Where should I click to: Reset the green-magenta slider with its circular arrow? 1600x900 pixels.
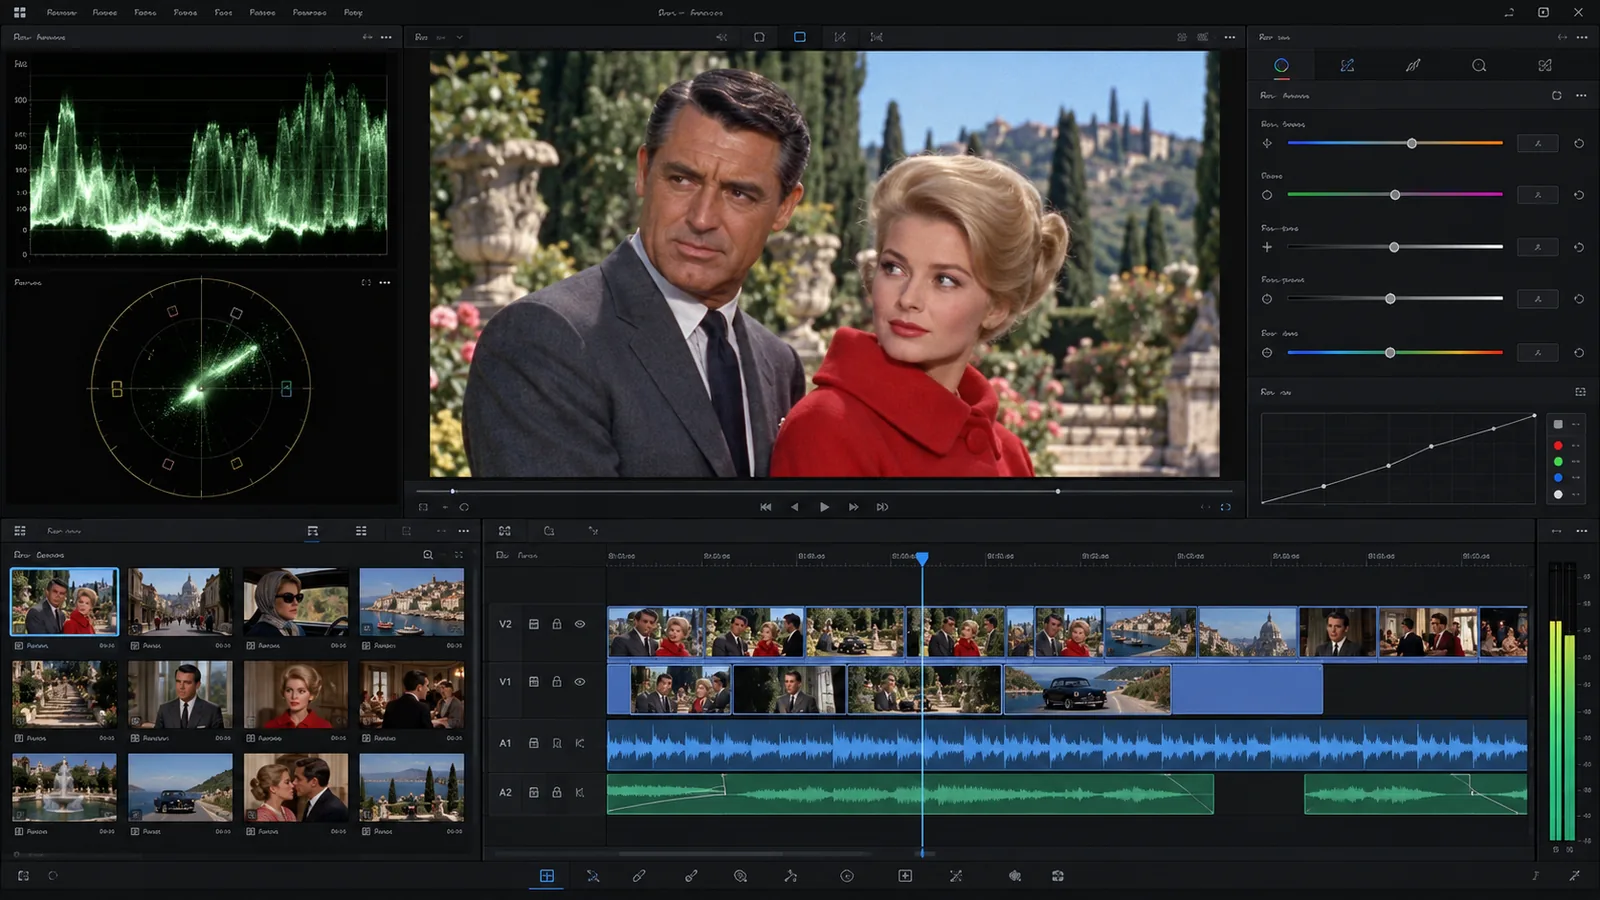coord(1579,195)
